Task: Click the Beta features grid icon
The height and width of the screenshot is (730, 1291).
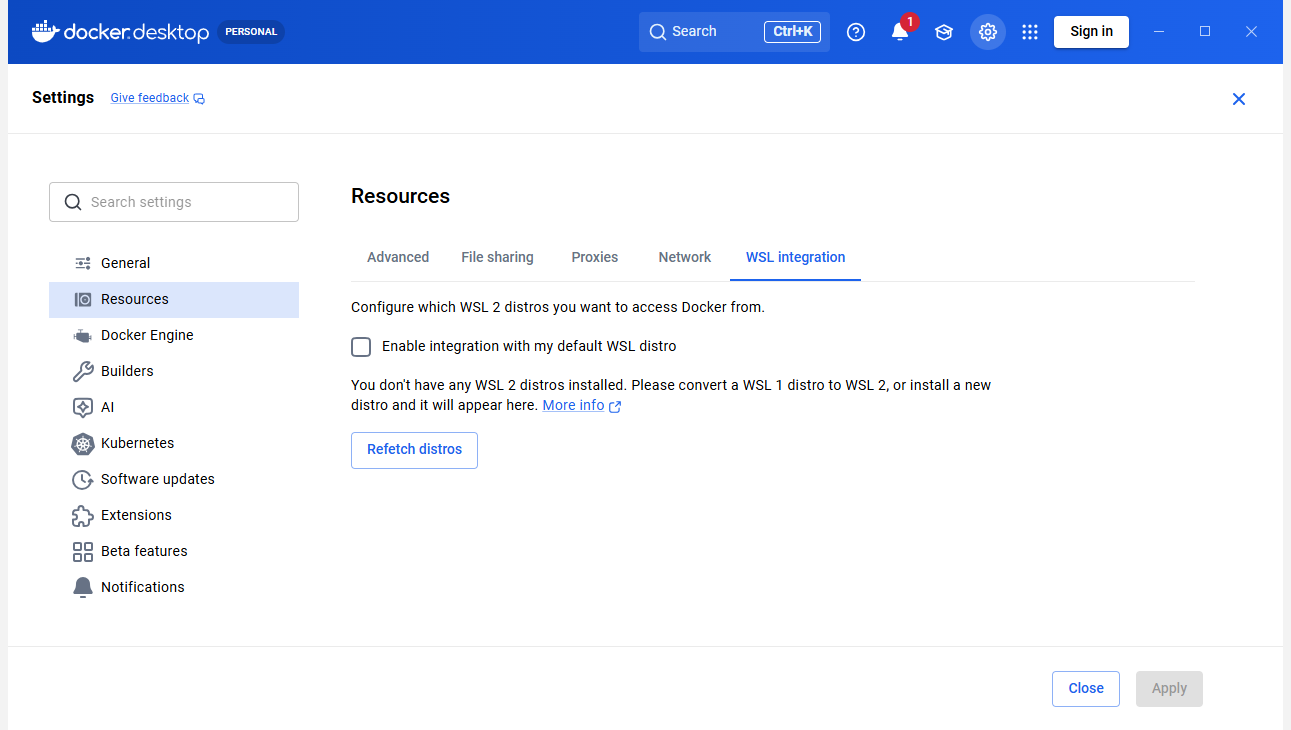Action: click(83, 551)
